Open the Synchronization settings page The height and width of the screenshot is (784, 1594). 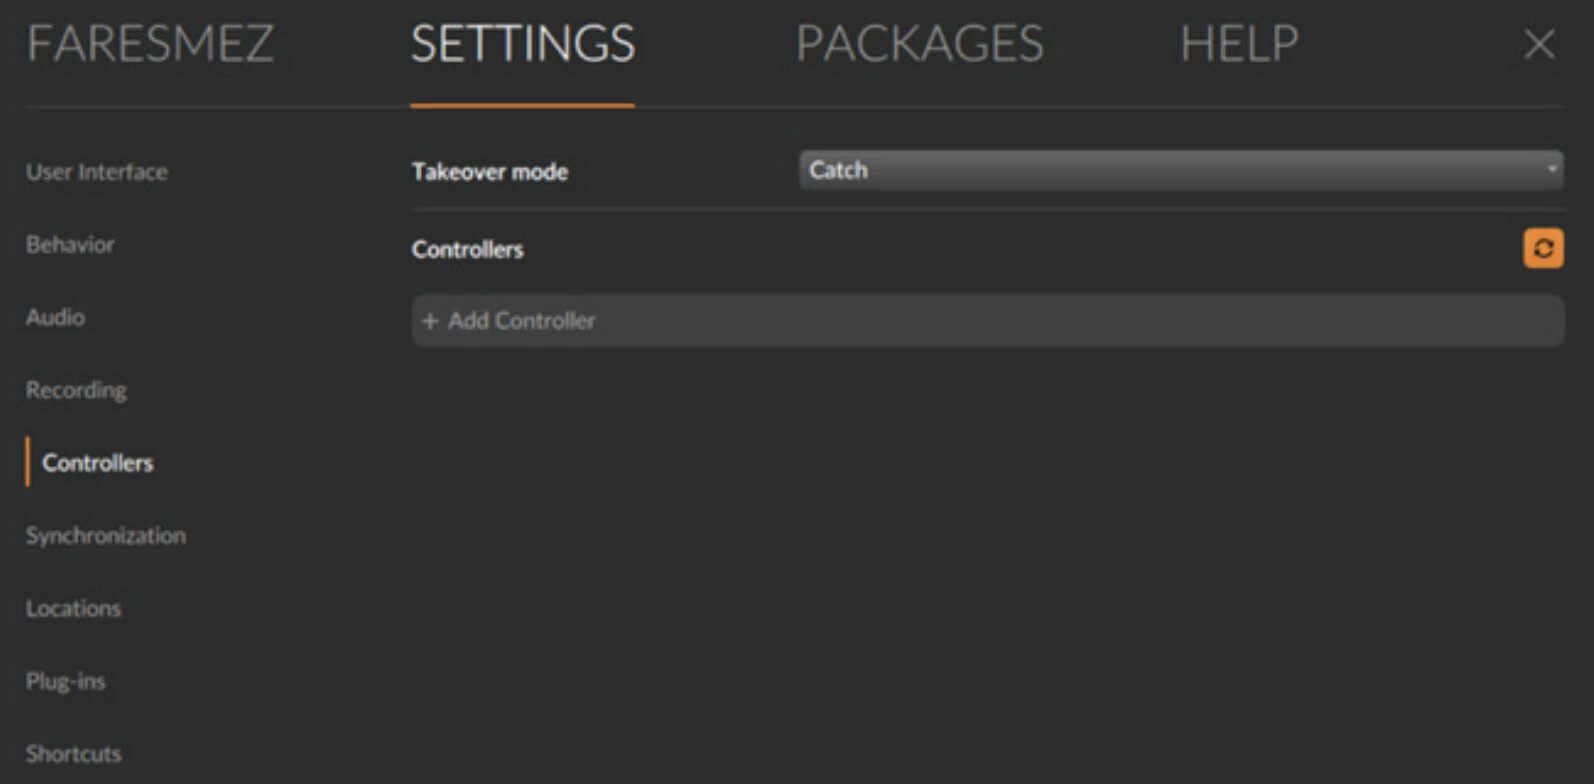pos(106,536)
